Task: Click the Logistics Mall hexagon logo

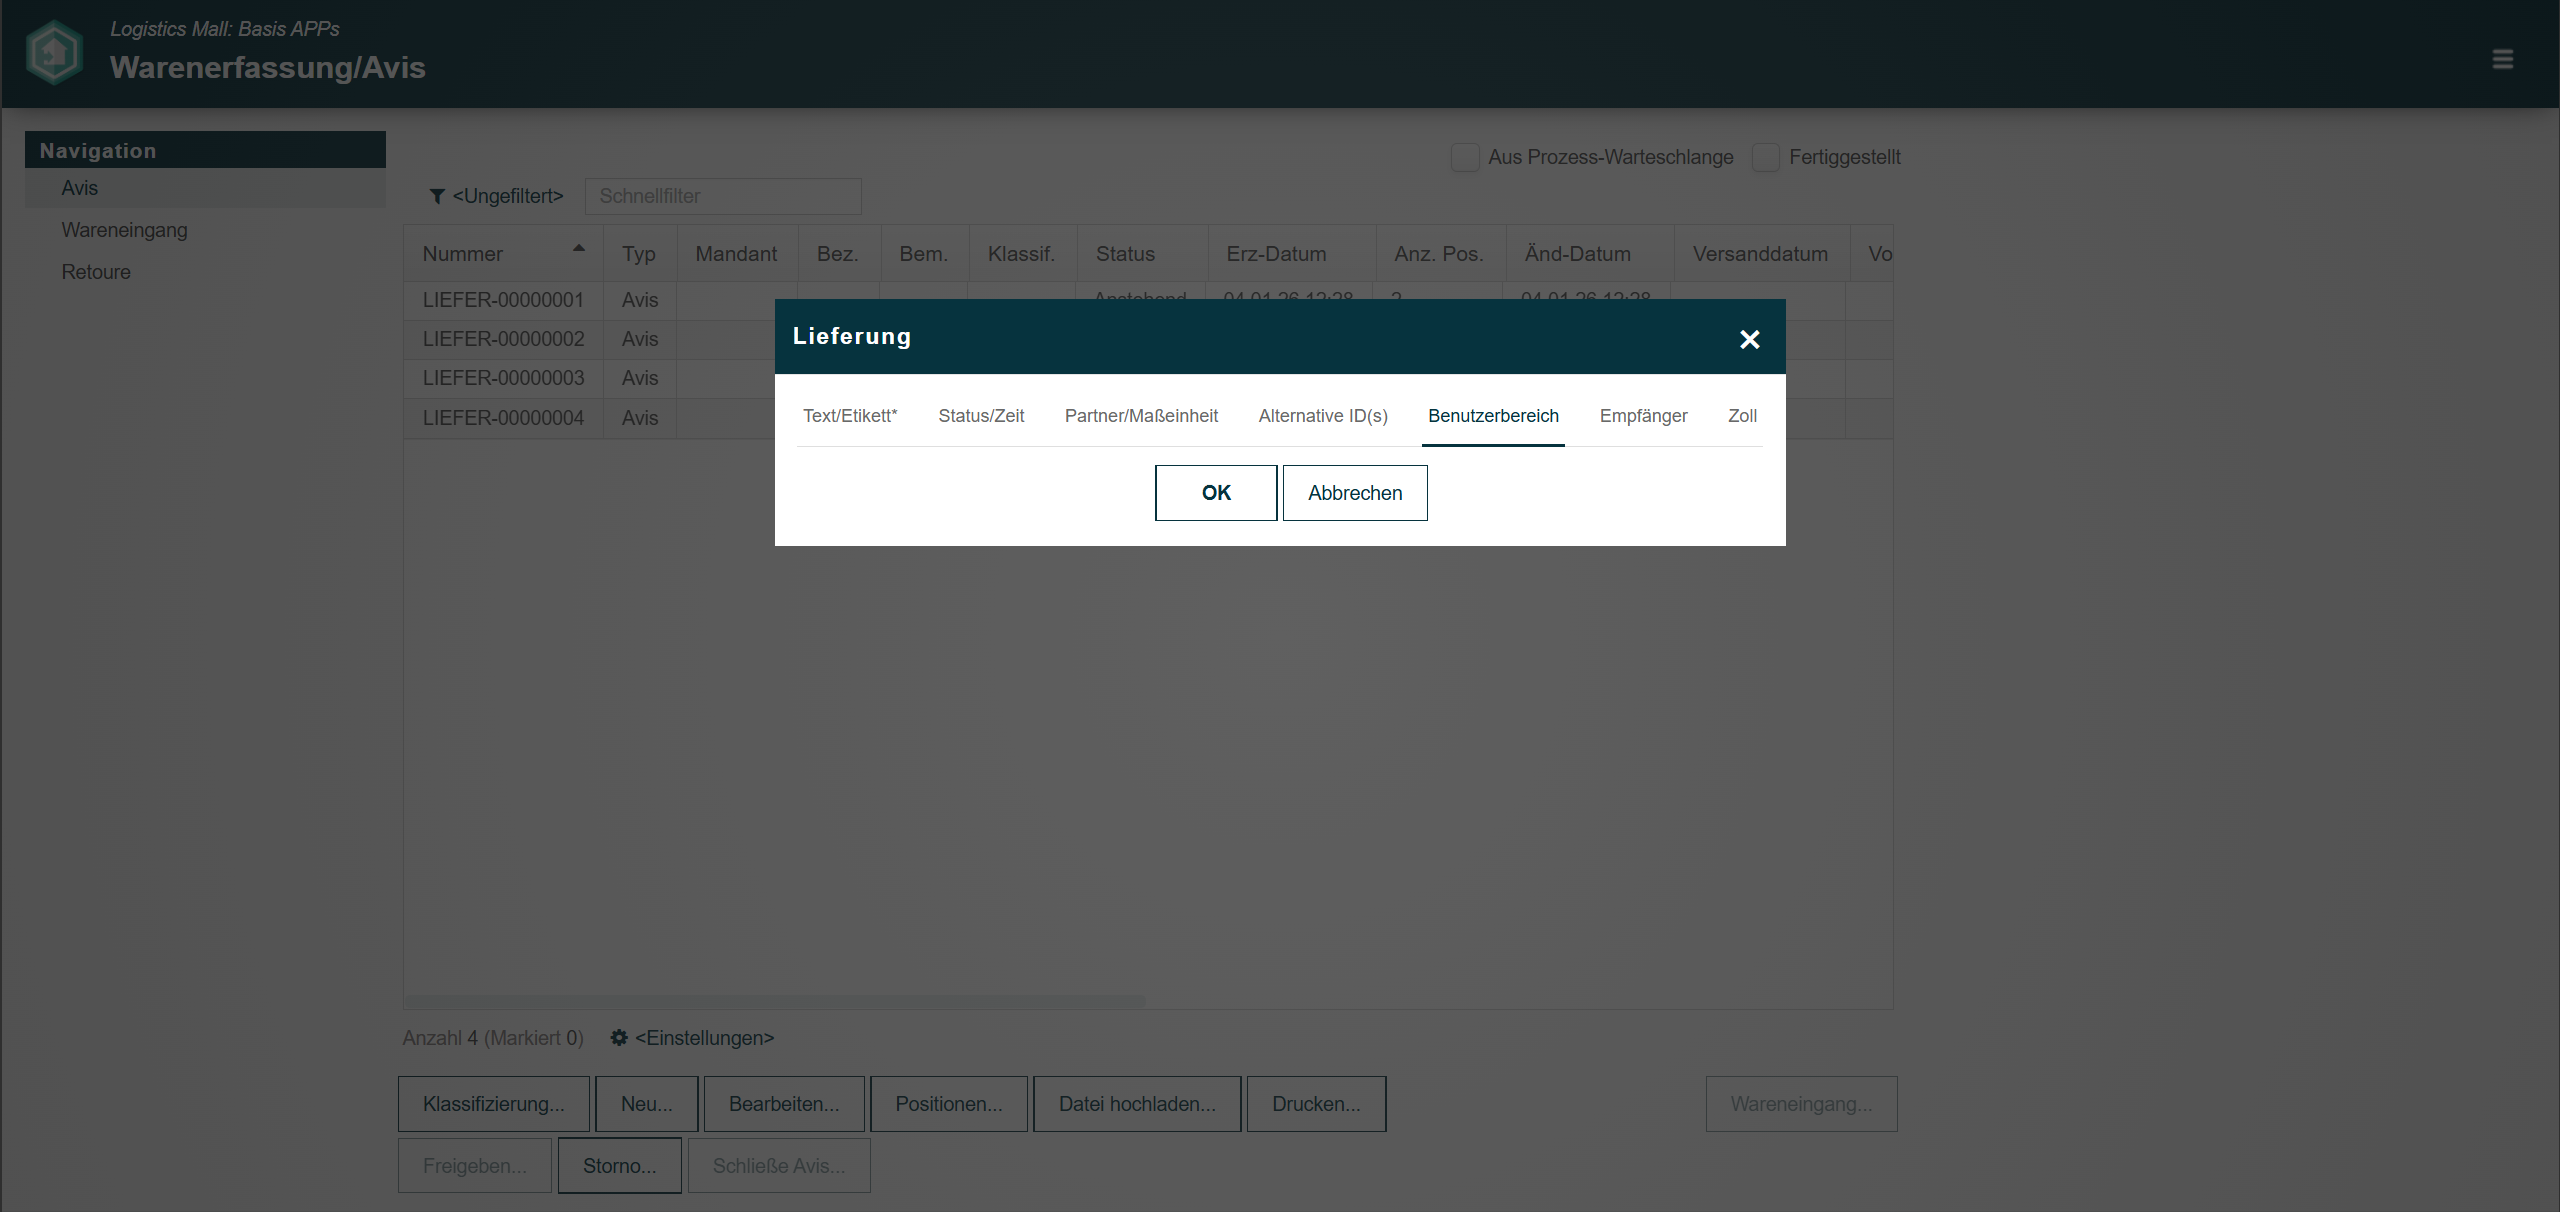Action: point(54,52)
